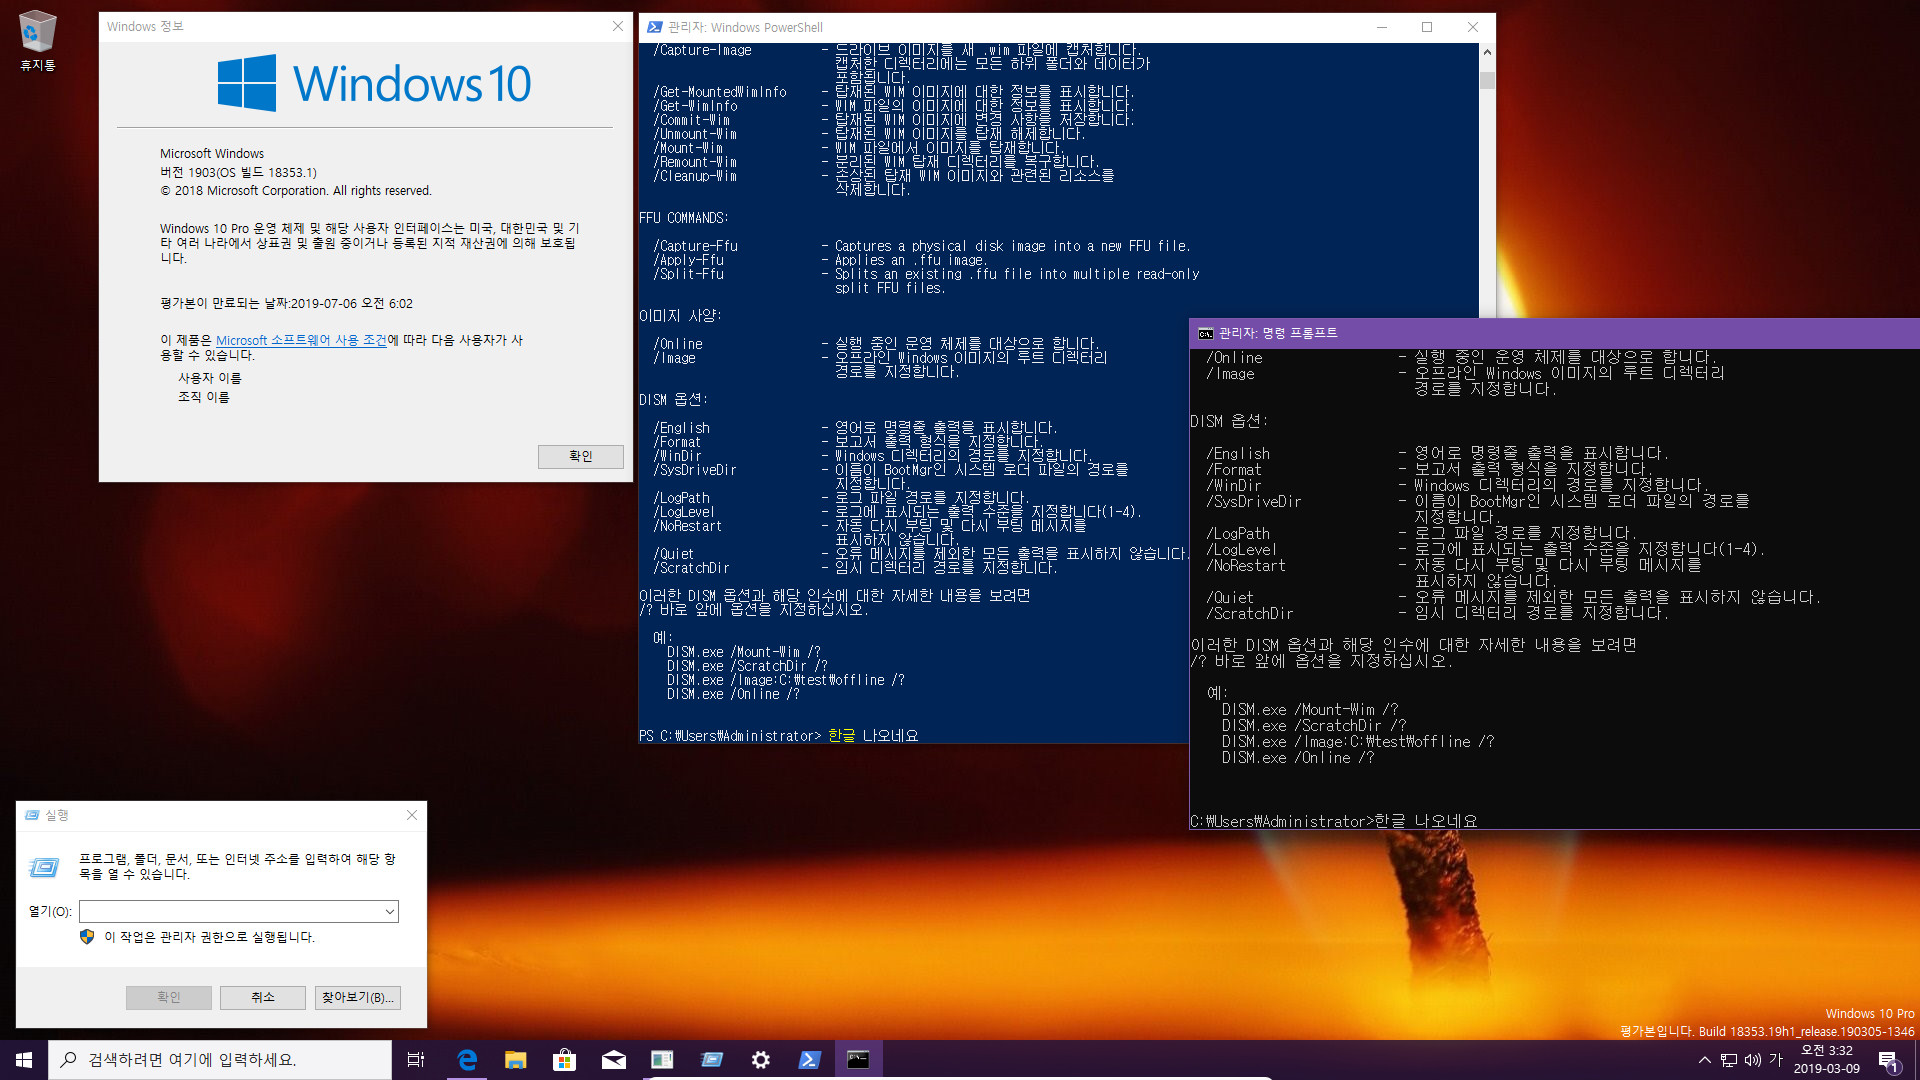The height and width of the screenshot is (1080, 1920).
Task: Close the Windows 정보 dialog
Action: (618, 27)
